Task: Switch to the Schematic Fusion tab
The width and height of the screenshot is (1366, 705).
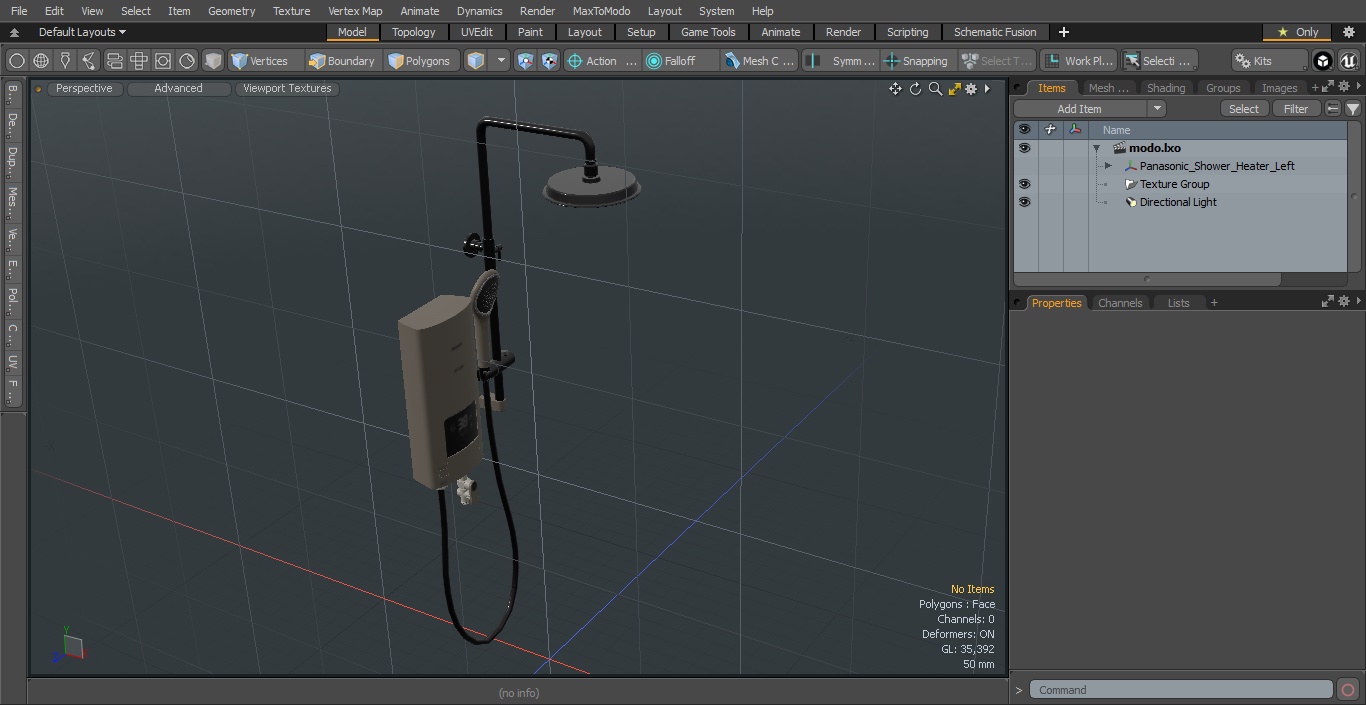Action: [x=995, y=32]
